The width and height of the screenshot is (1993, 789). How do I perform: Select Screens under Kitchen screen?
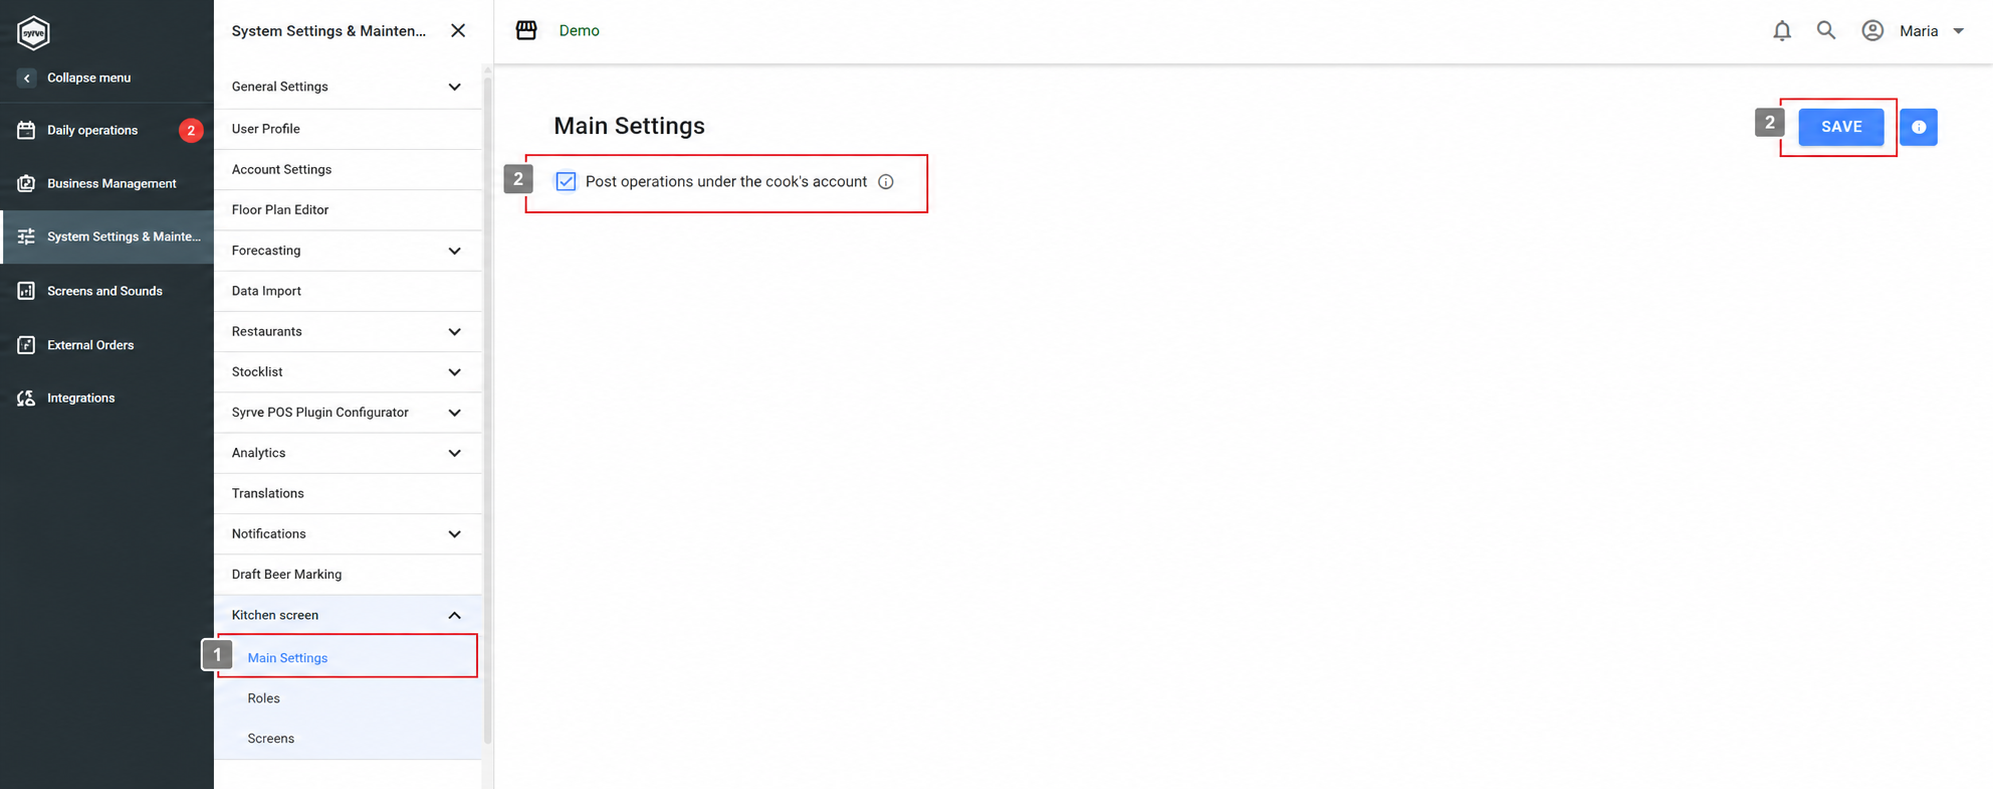tap(348, 739)
